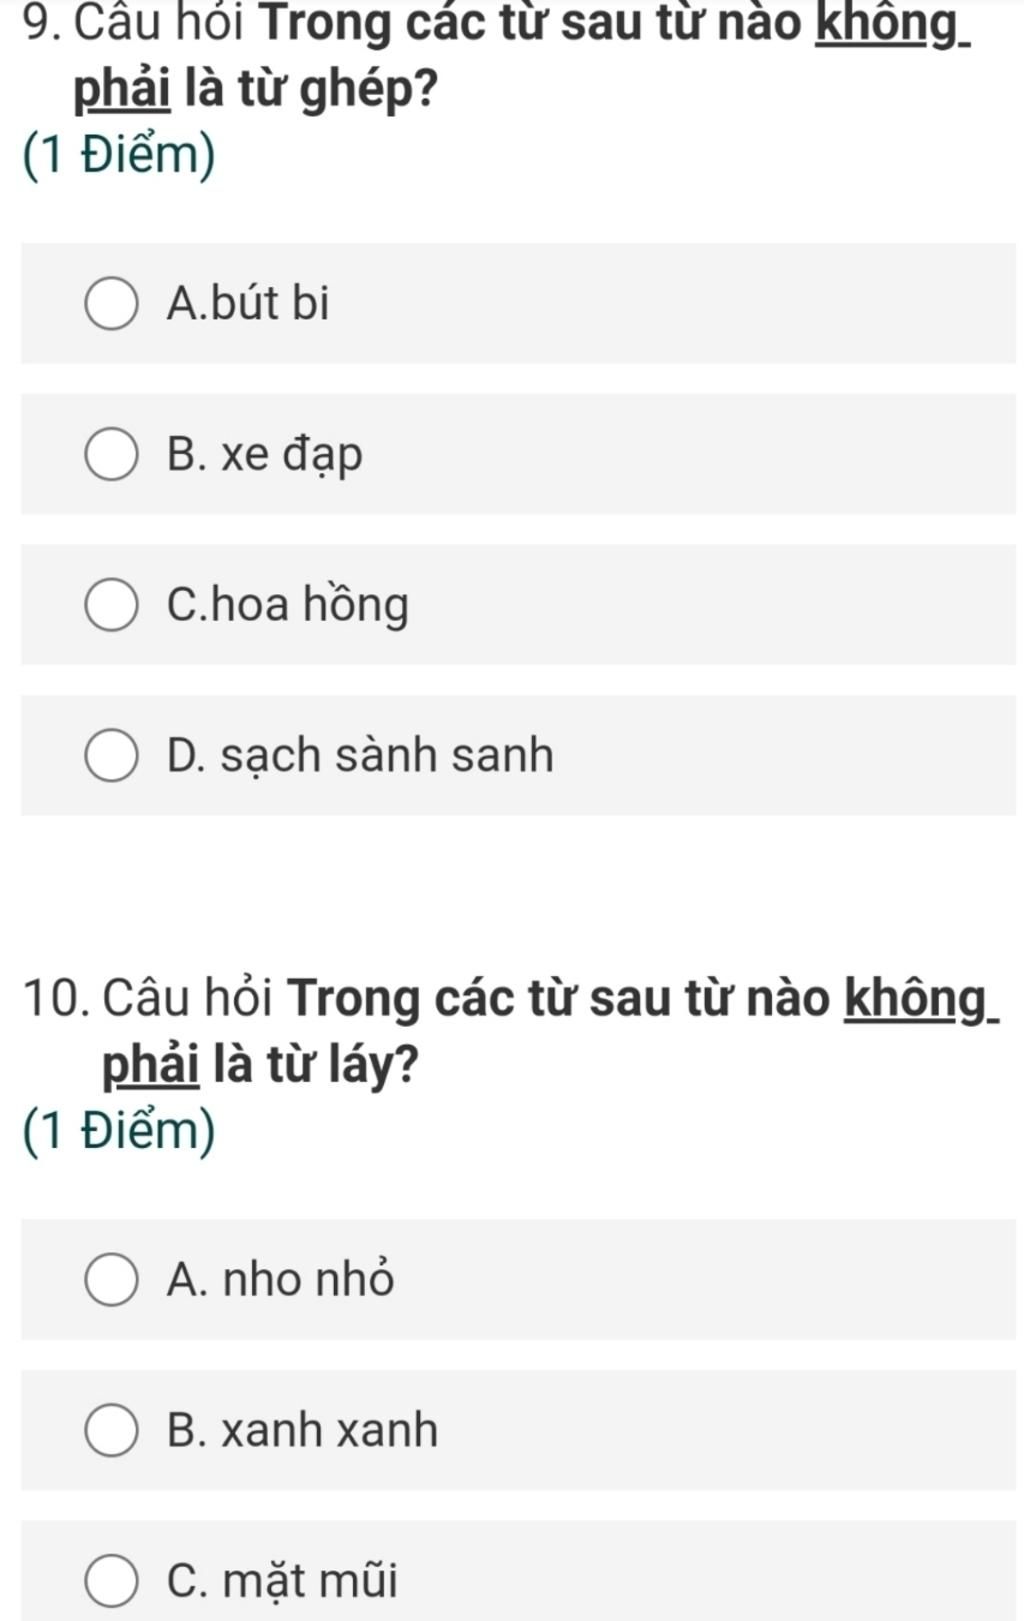Click '(1 Điểm)' under question 9
The height and width of the screenshot is (1621, 1024).
pyautogui.click(x=118, y=157)
